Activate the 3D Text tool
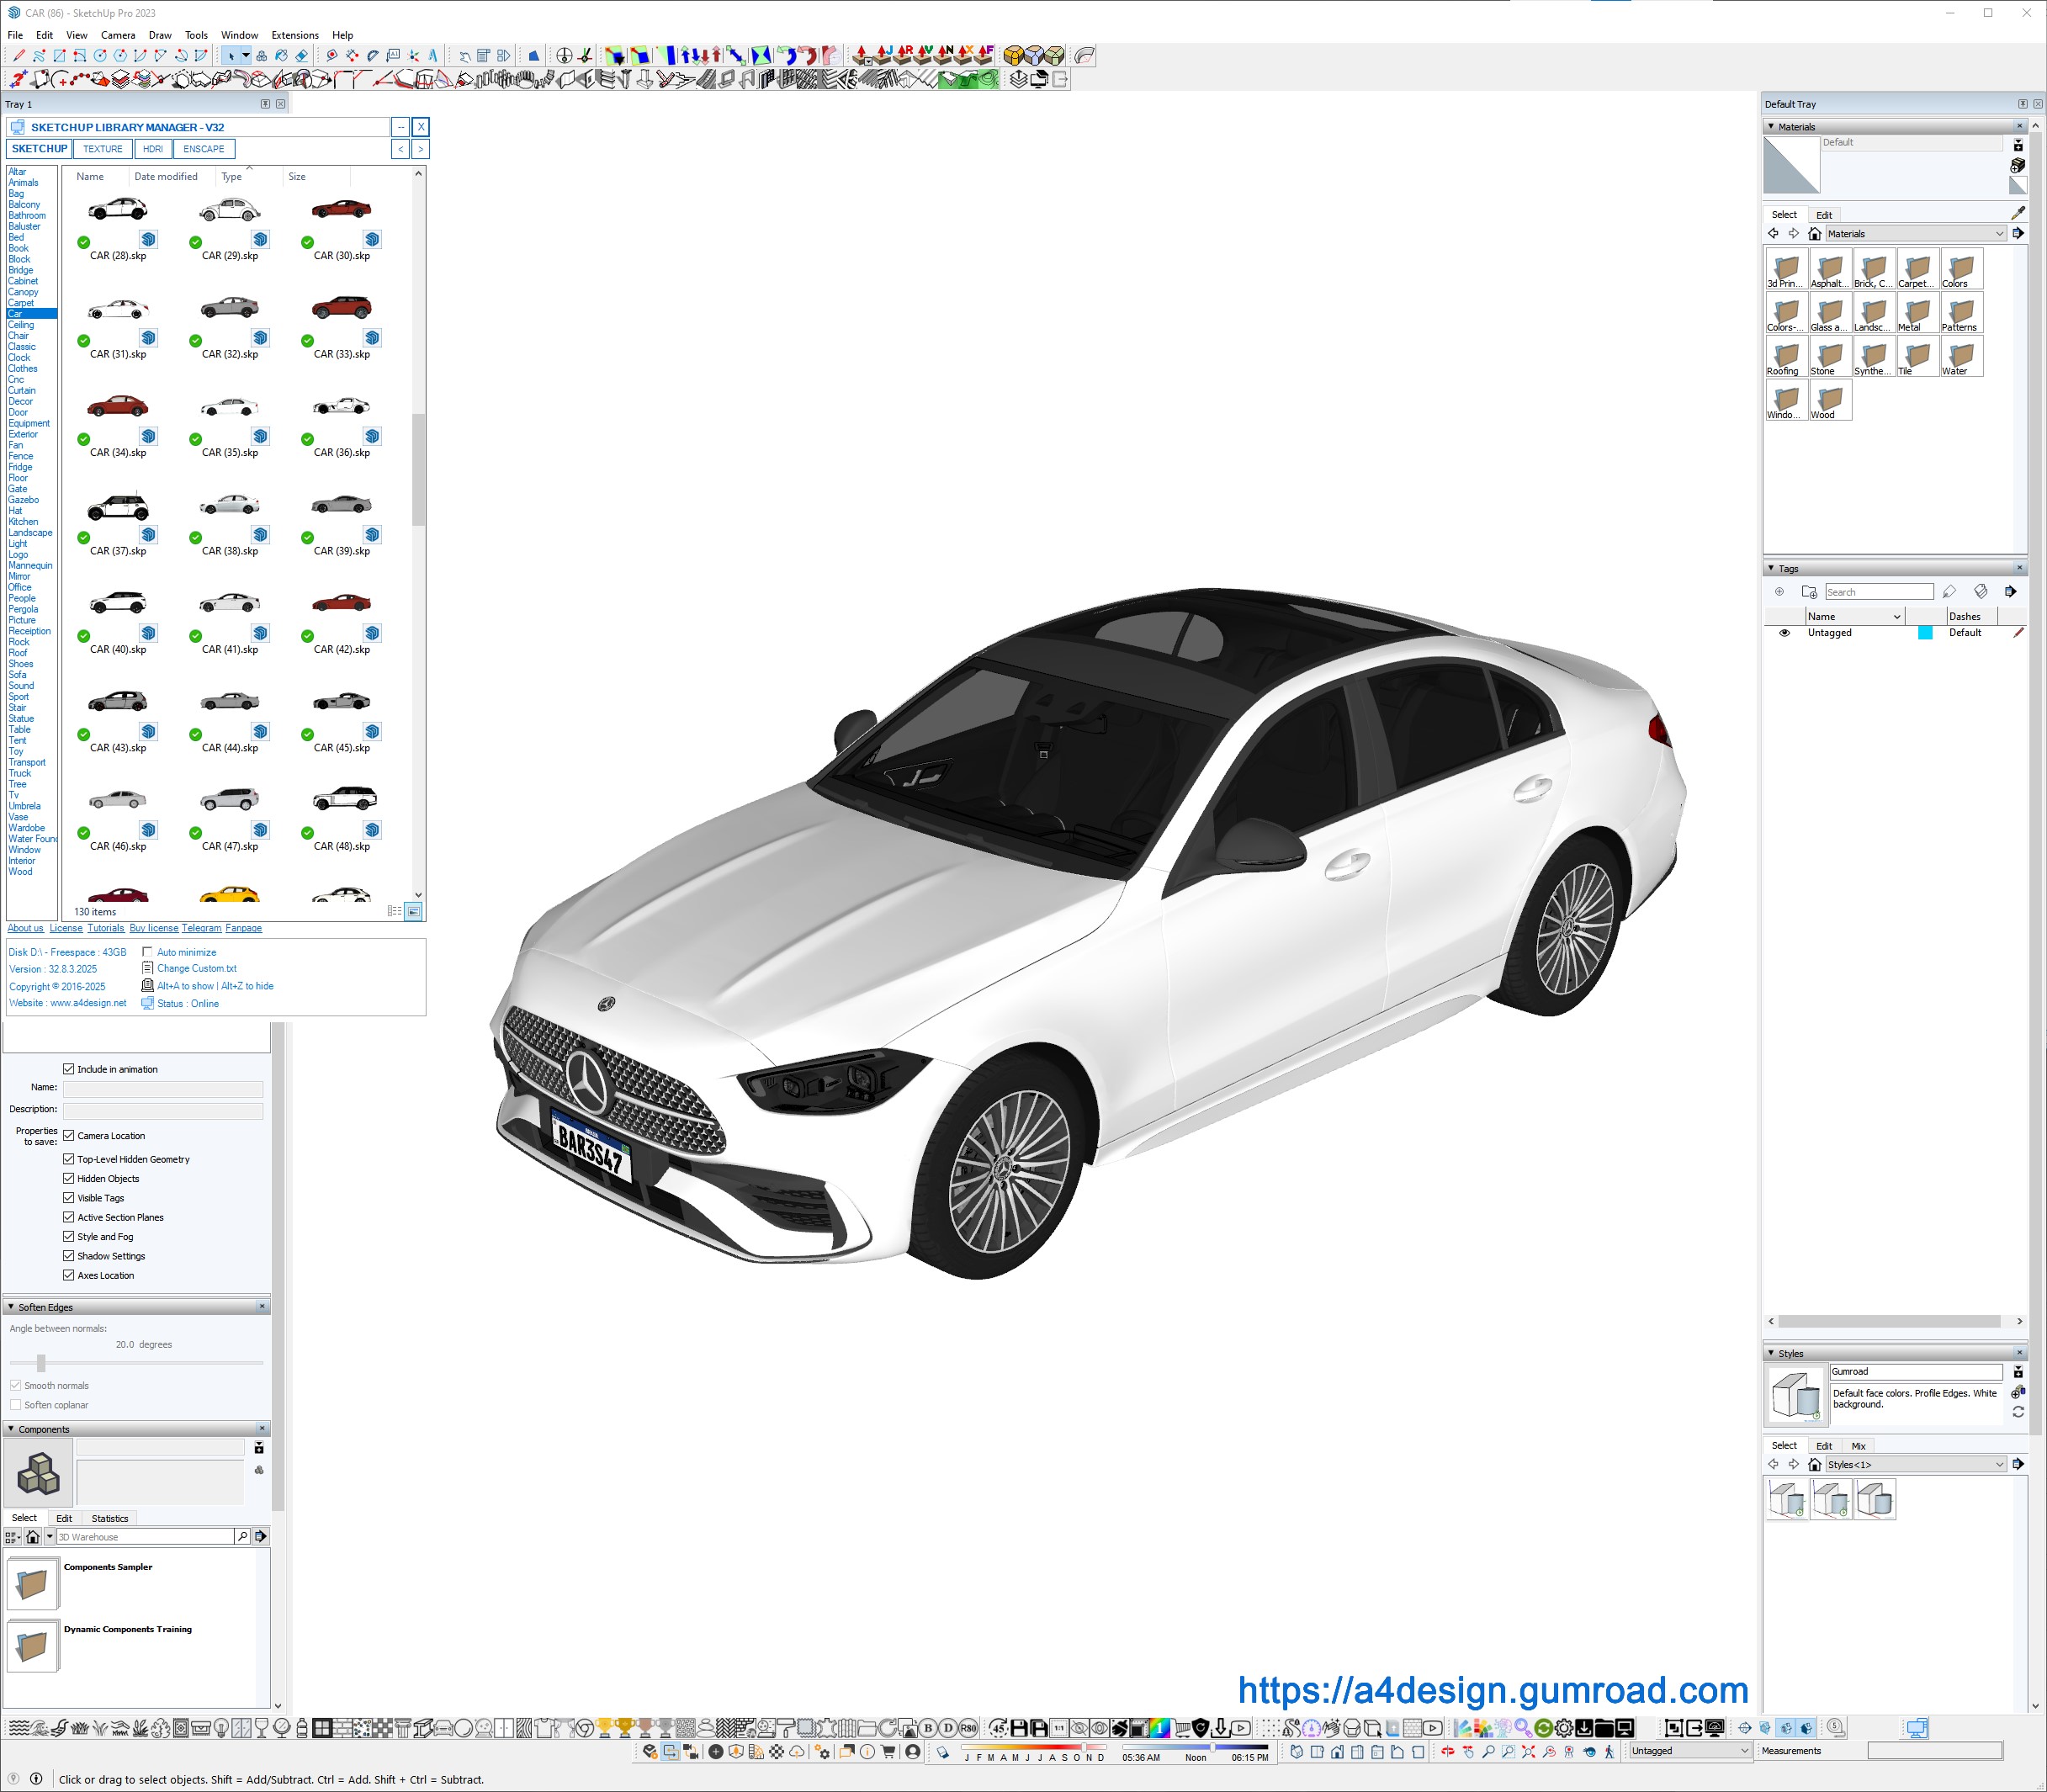2047x1792 pixels. (433, 56)
